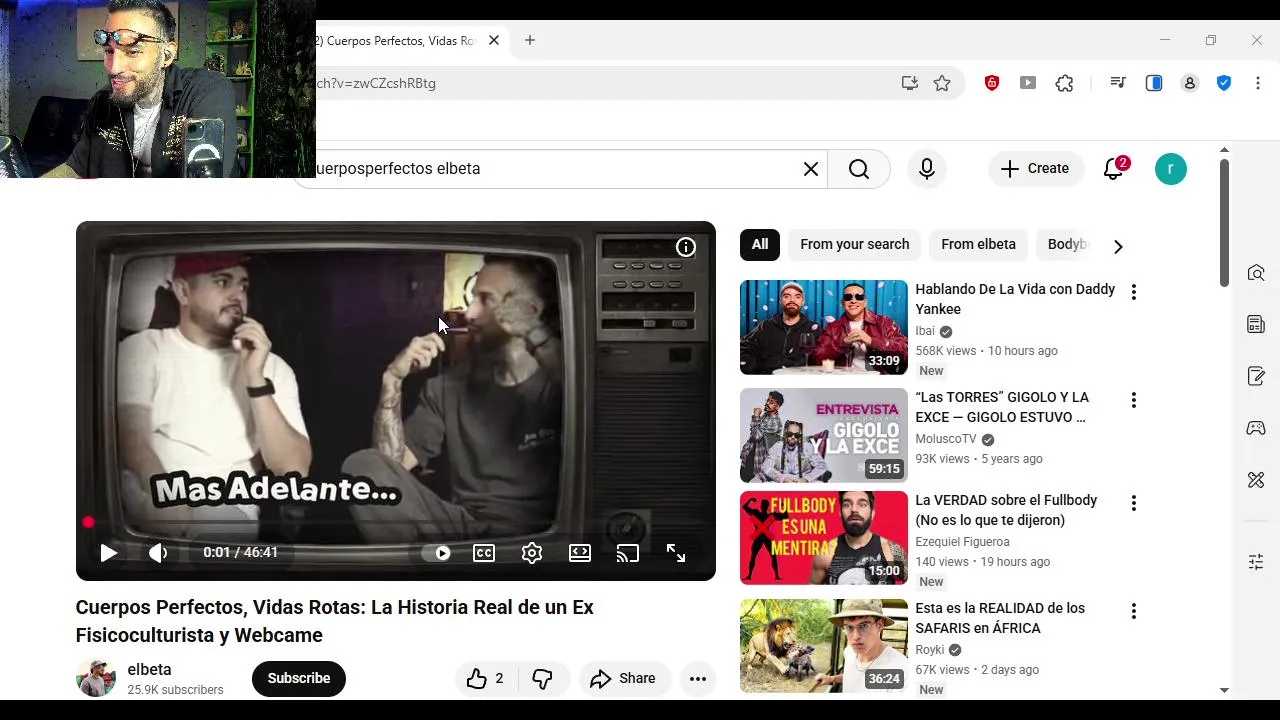Select the From your search chip
The width and height of the screenshot is (1280, 720).
coord(855,245)
